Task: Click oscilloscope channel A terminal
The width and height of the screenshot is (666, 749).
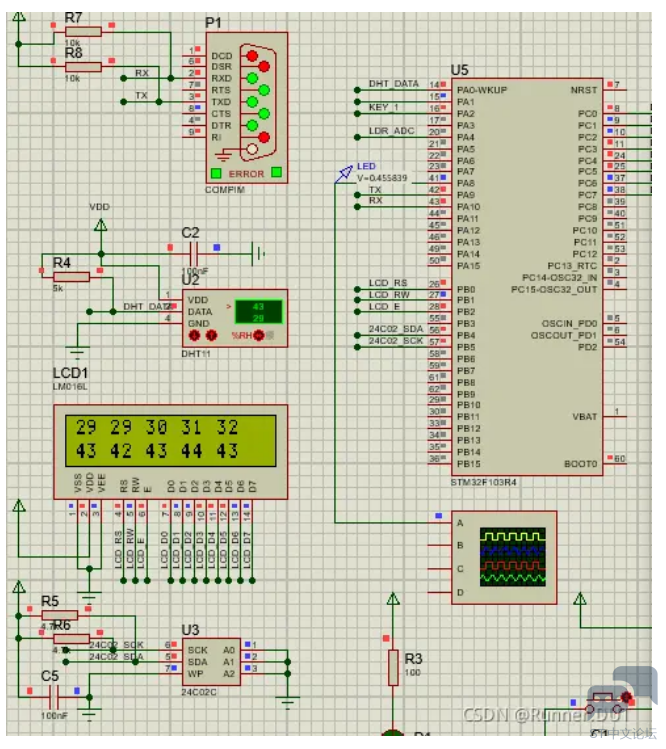Action: (460, 523)
